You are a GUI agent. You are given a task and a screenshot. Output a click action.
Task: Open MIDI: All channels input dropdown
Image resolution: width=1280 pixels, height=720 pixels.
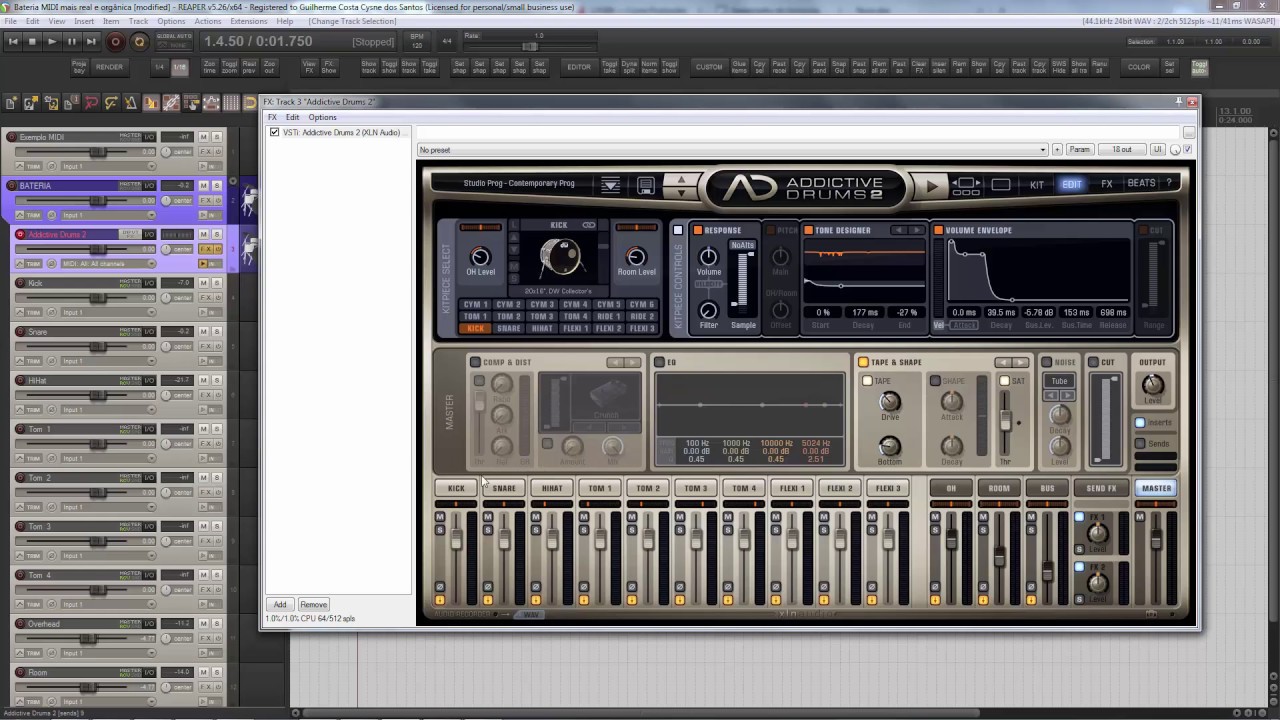[x=107, y=264]
